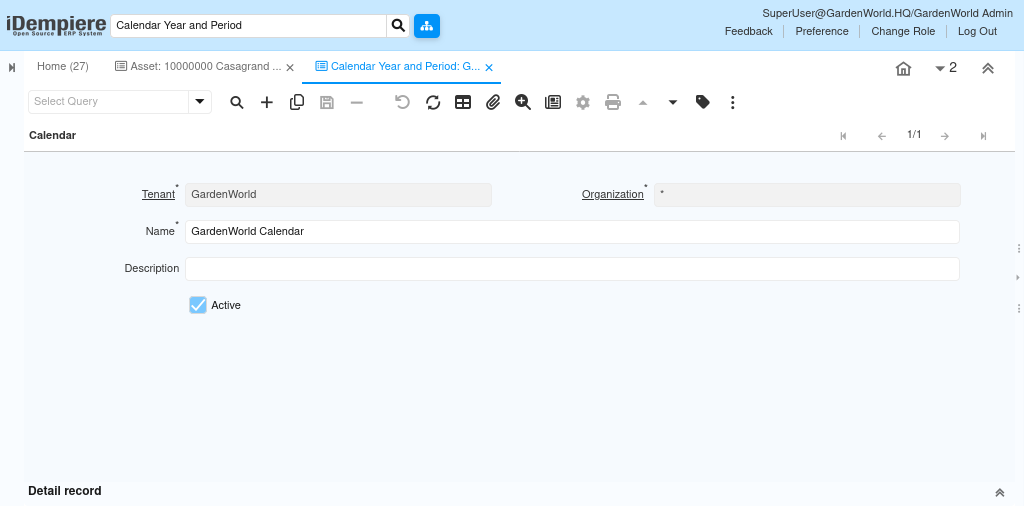Click the Change Role link
This screenshot has width=1024, height=506.
point(903,31)
